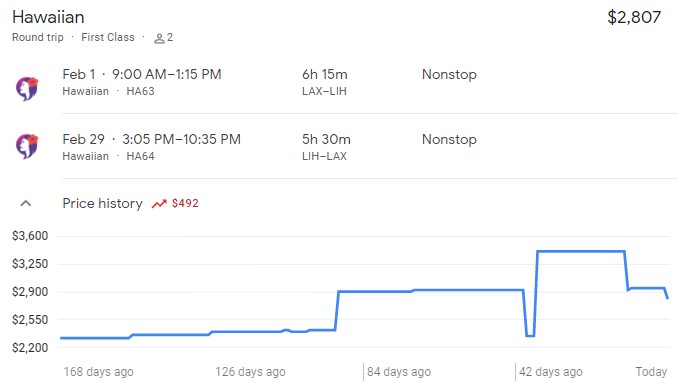Click the $3,600 price axis label

click(30, 236)
